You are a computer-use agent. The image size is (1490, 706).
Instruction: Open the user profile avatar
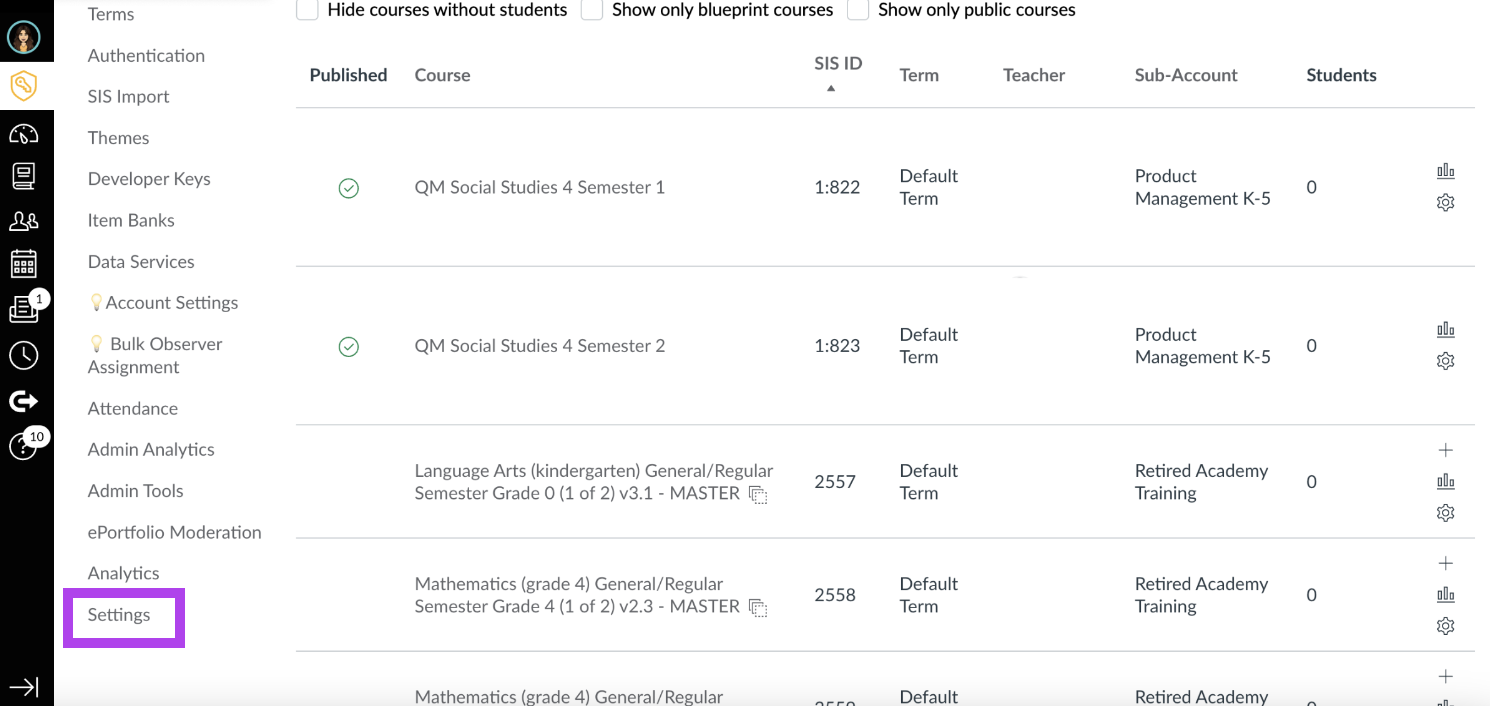tap(24, 38)
